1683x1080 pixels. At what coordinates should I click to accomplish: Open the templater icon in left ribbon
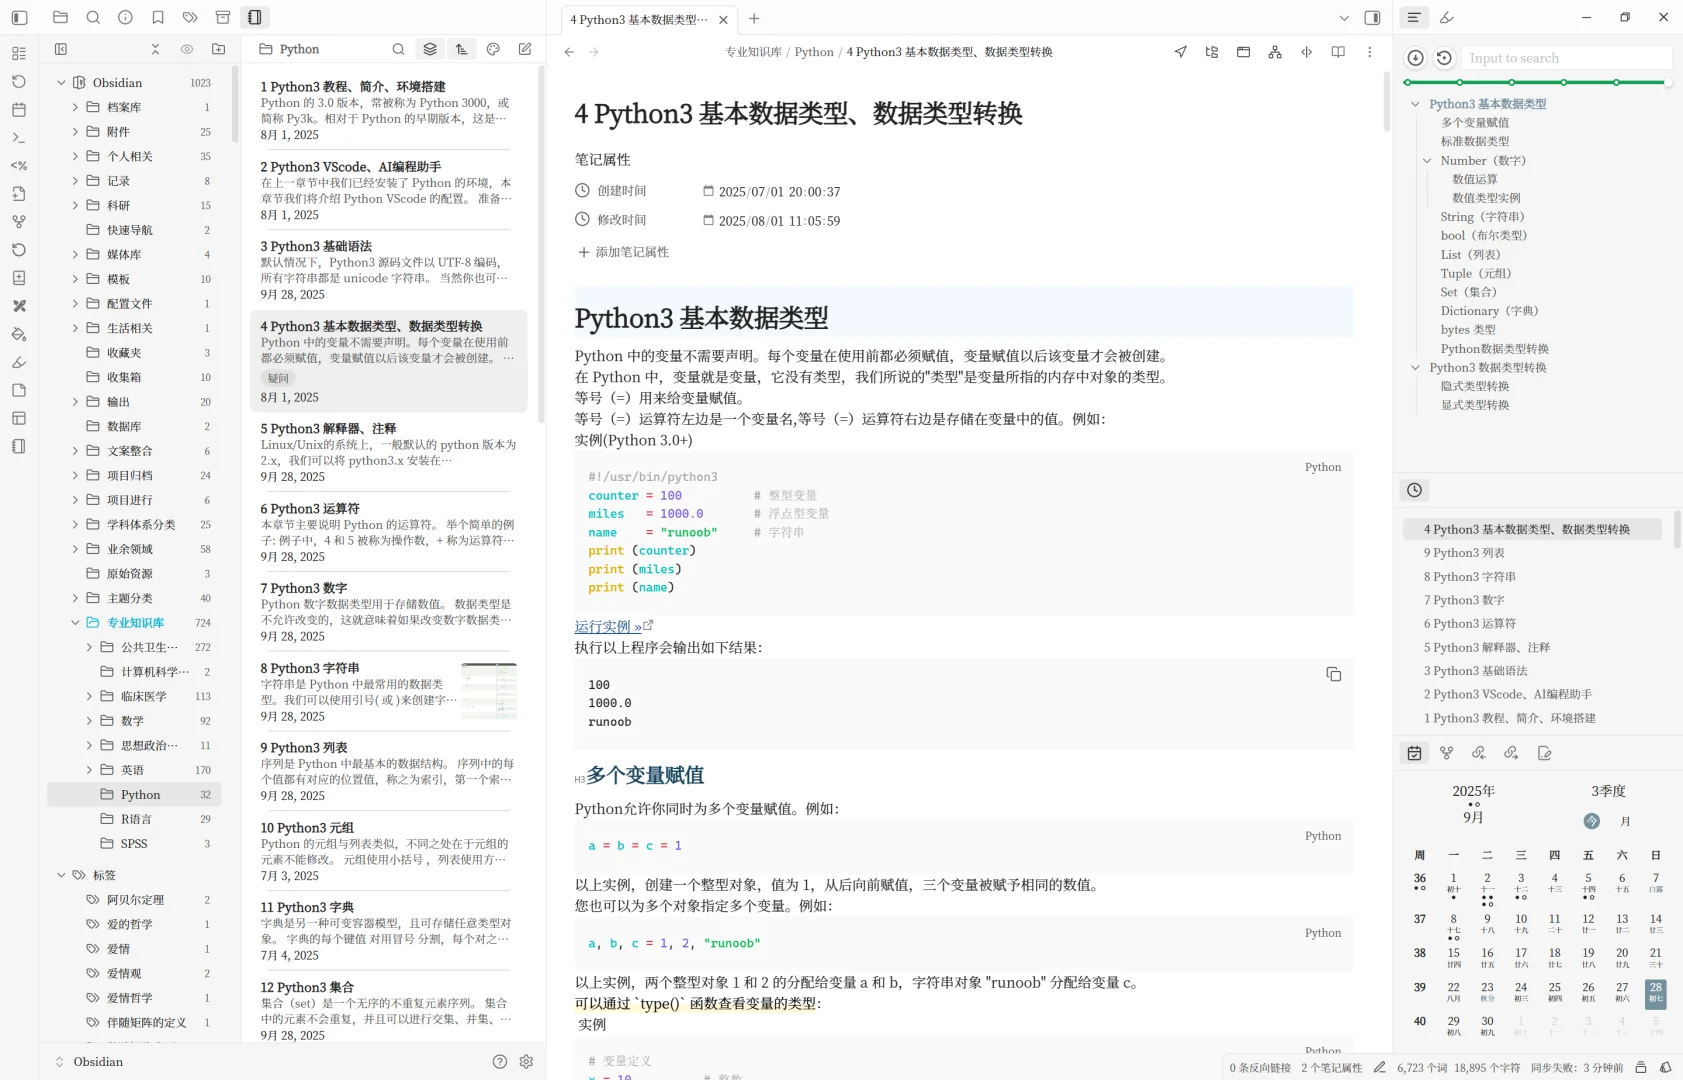pyautogui.click(x=19, y=165)
